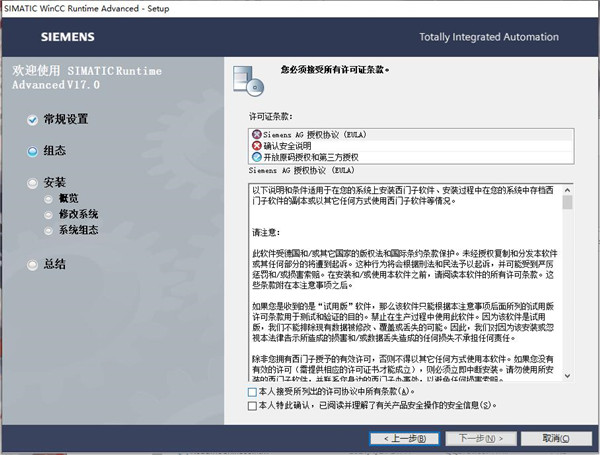Click the Siemens AG EULA status icon

pyautogui.click(x=256, y=135)
